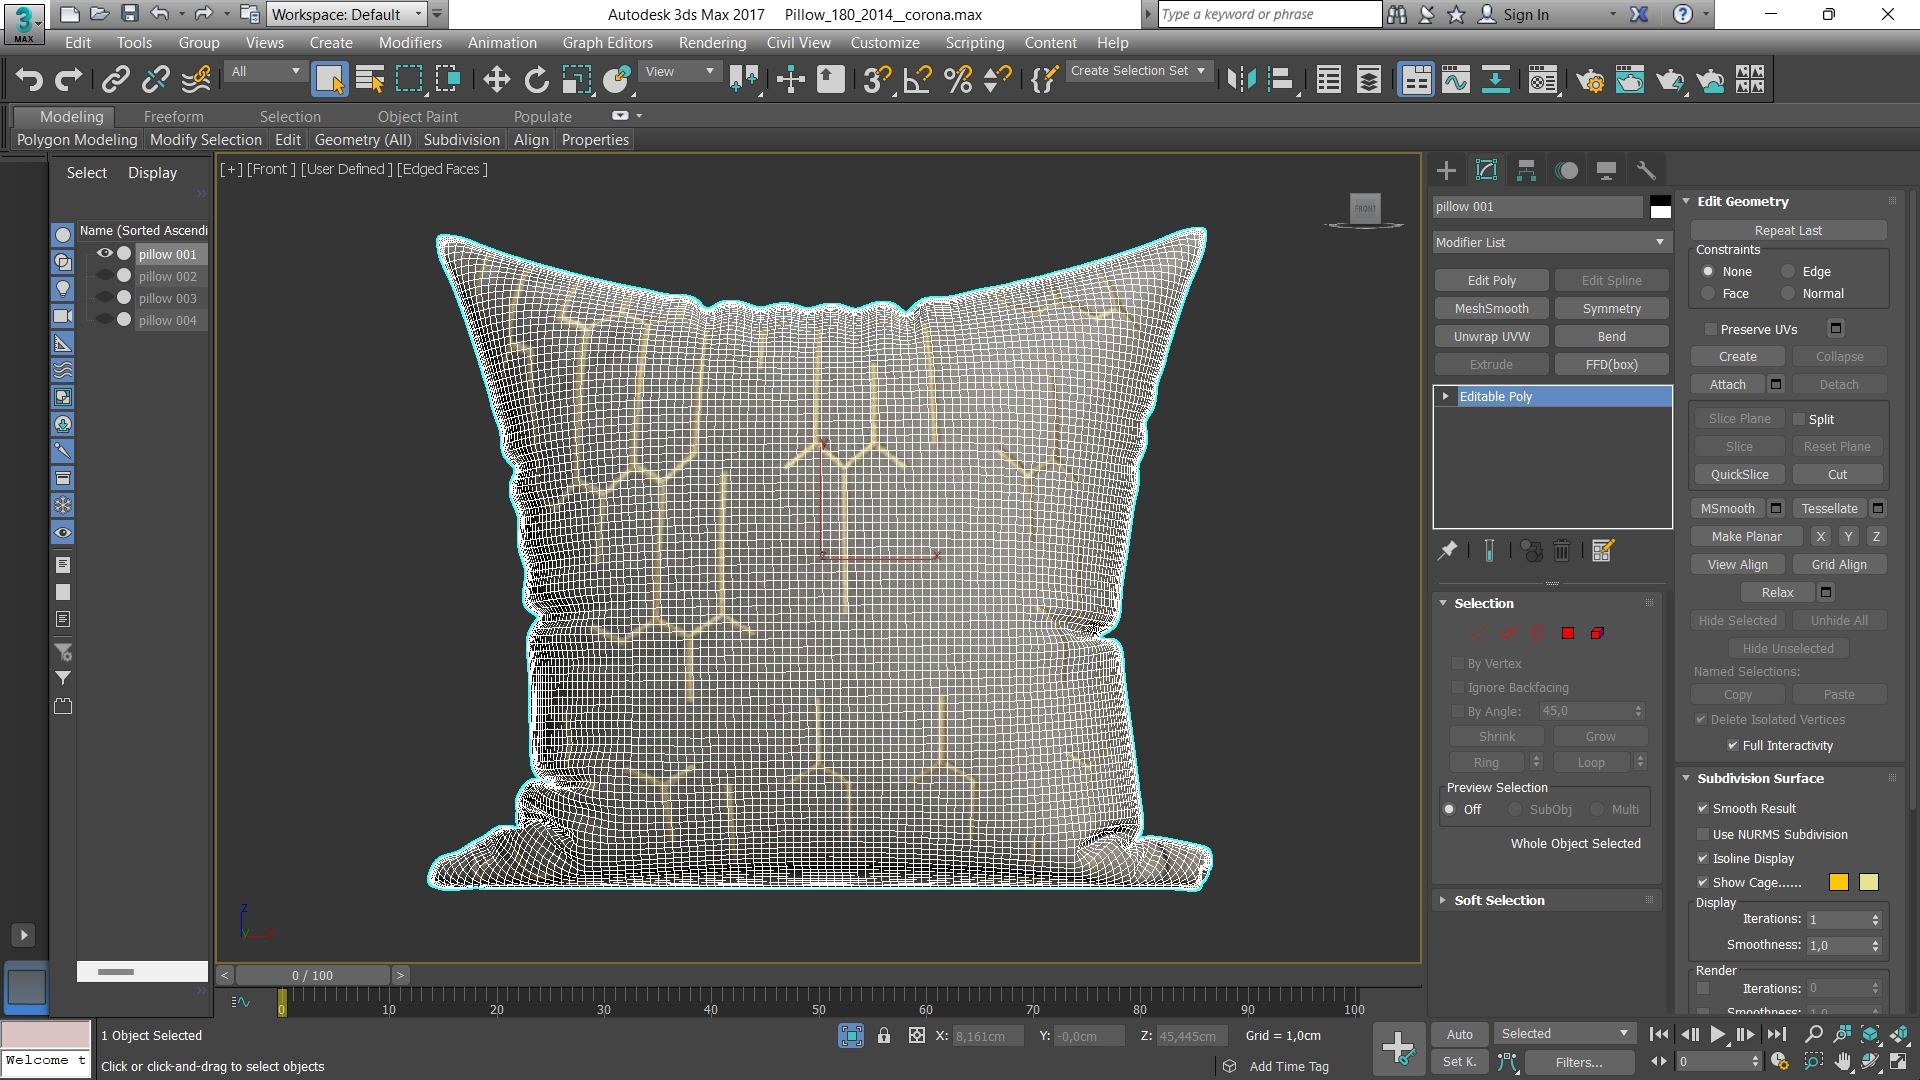Open the View reference coordinate dropdown
The image size is (1920, 1080).
click(680, 71)
